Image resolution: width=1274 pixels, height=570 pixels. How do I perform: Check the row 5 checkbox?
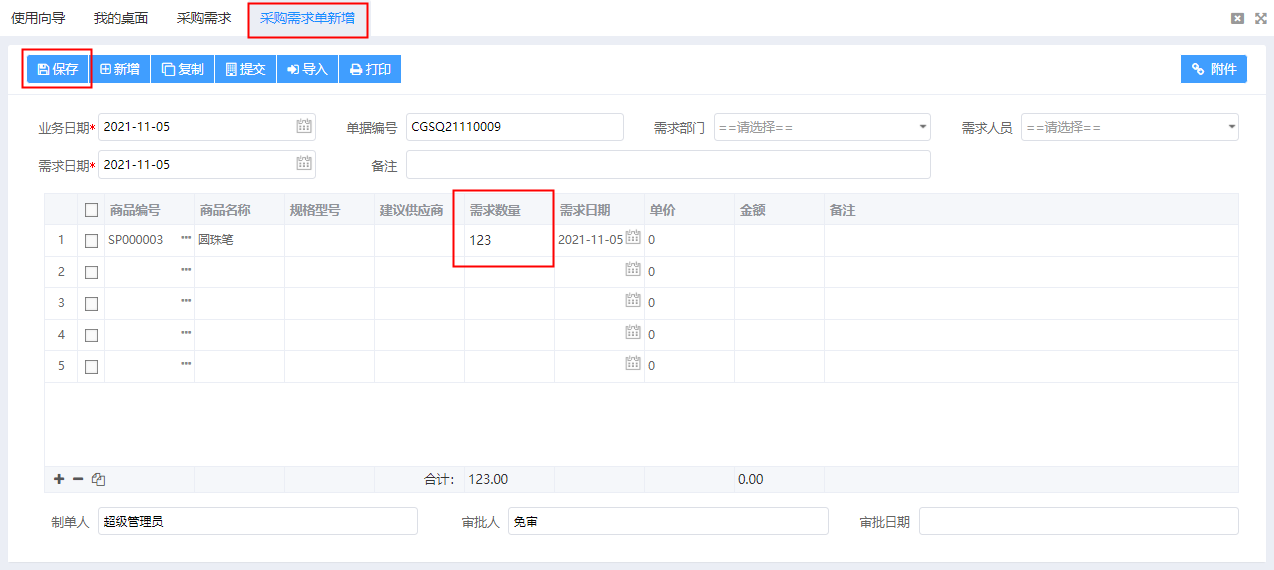tap(91, 367)
